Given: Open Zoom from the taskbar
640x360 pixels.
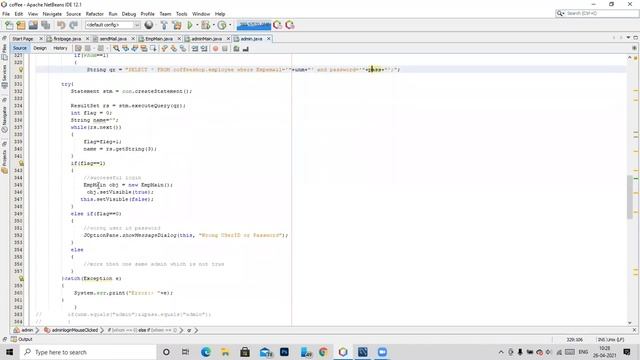Looking at the screenshot, I should click(382, 352).
